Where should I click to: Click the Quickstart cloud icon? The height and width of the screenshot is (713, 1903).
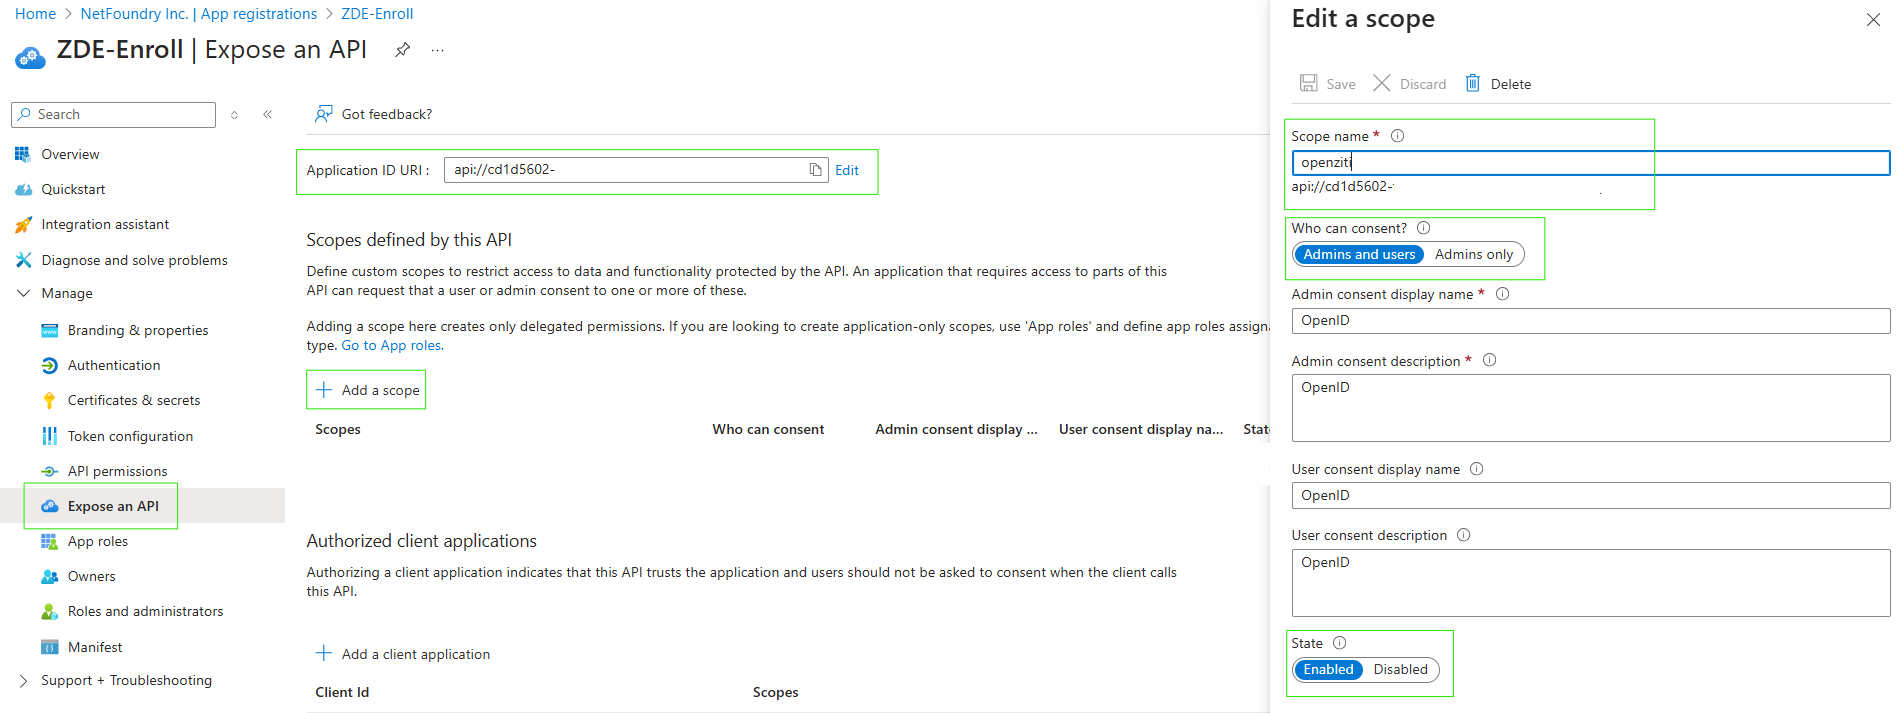(x=23, y=189)
